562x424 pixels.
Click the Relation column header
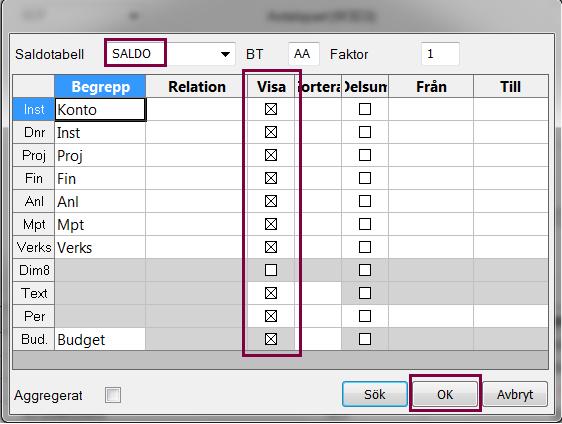tap(196, 86)
